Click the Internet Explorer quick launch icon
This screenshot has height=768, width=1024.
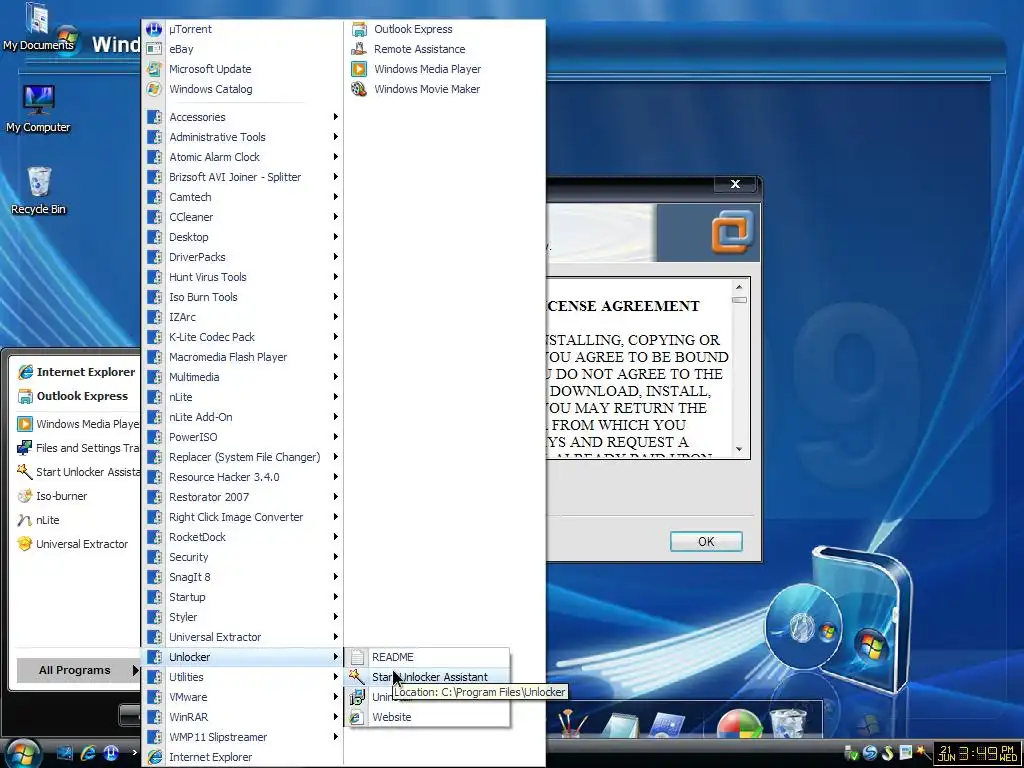(x=88, y=753)
